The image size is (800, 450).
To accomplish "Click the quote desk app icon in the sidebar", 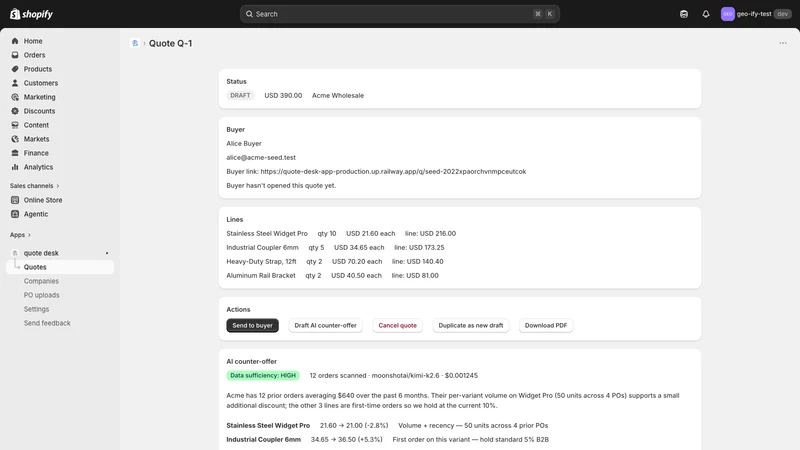I will pyautogui.click(x=15, y=253).
